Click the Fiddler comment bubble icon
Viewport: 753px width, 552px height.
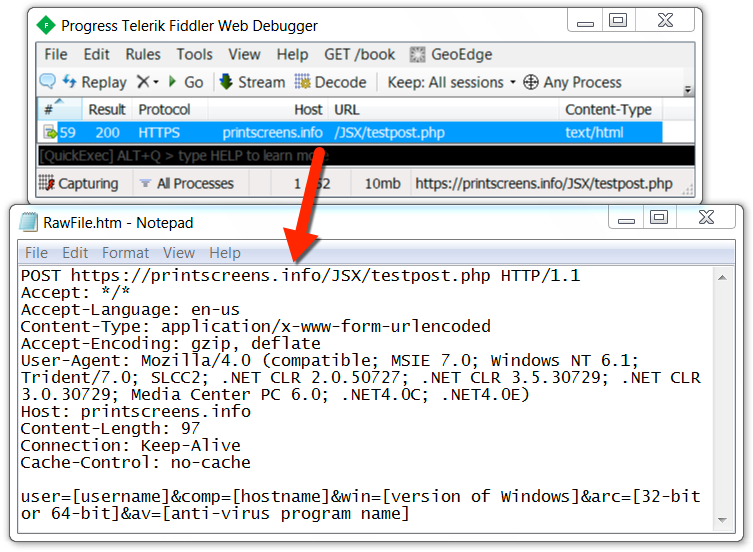[48, 81]
